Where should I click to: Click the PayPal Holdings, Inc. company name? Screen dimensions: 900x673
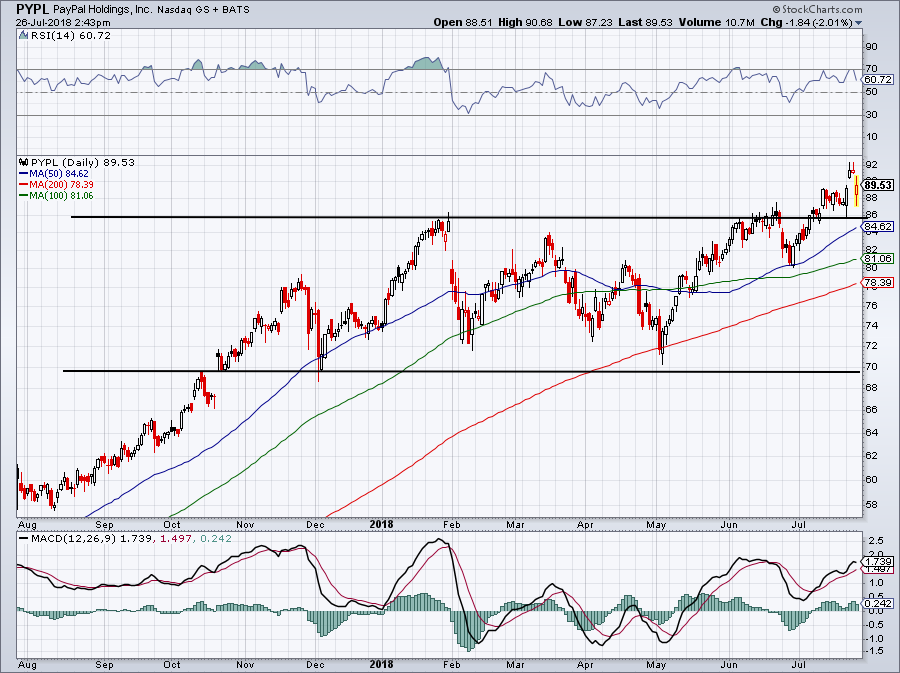(102, 10)
